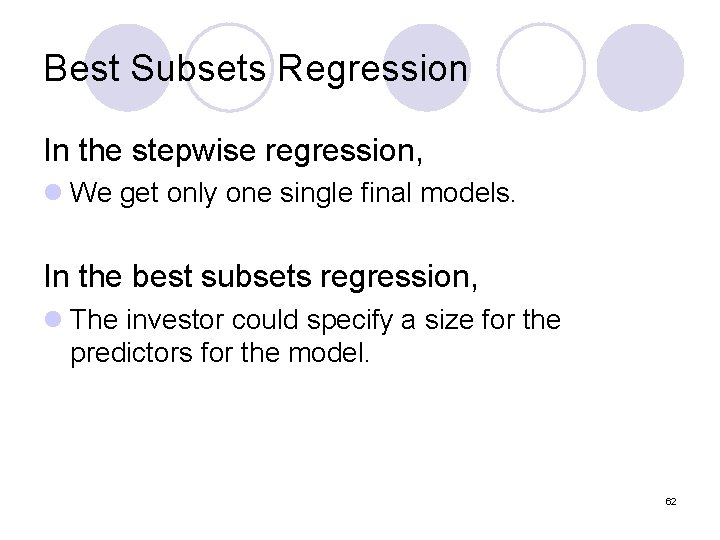Click the line "We get only one single final models."
720x540 pixels.
click(x=294, y=193)
